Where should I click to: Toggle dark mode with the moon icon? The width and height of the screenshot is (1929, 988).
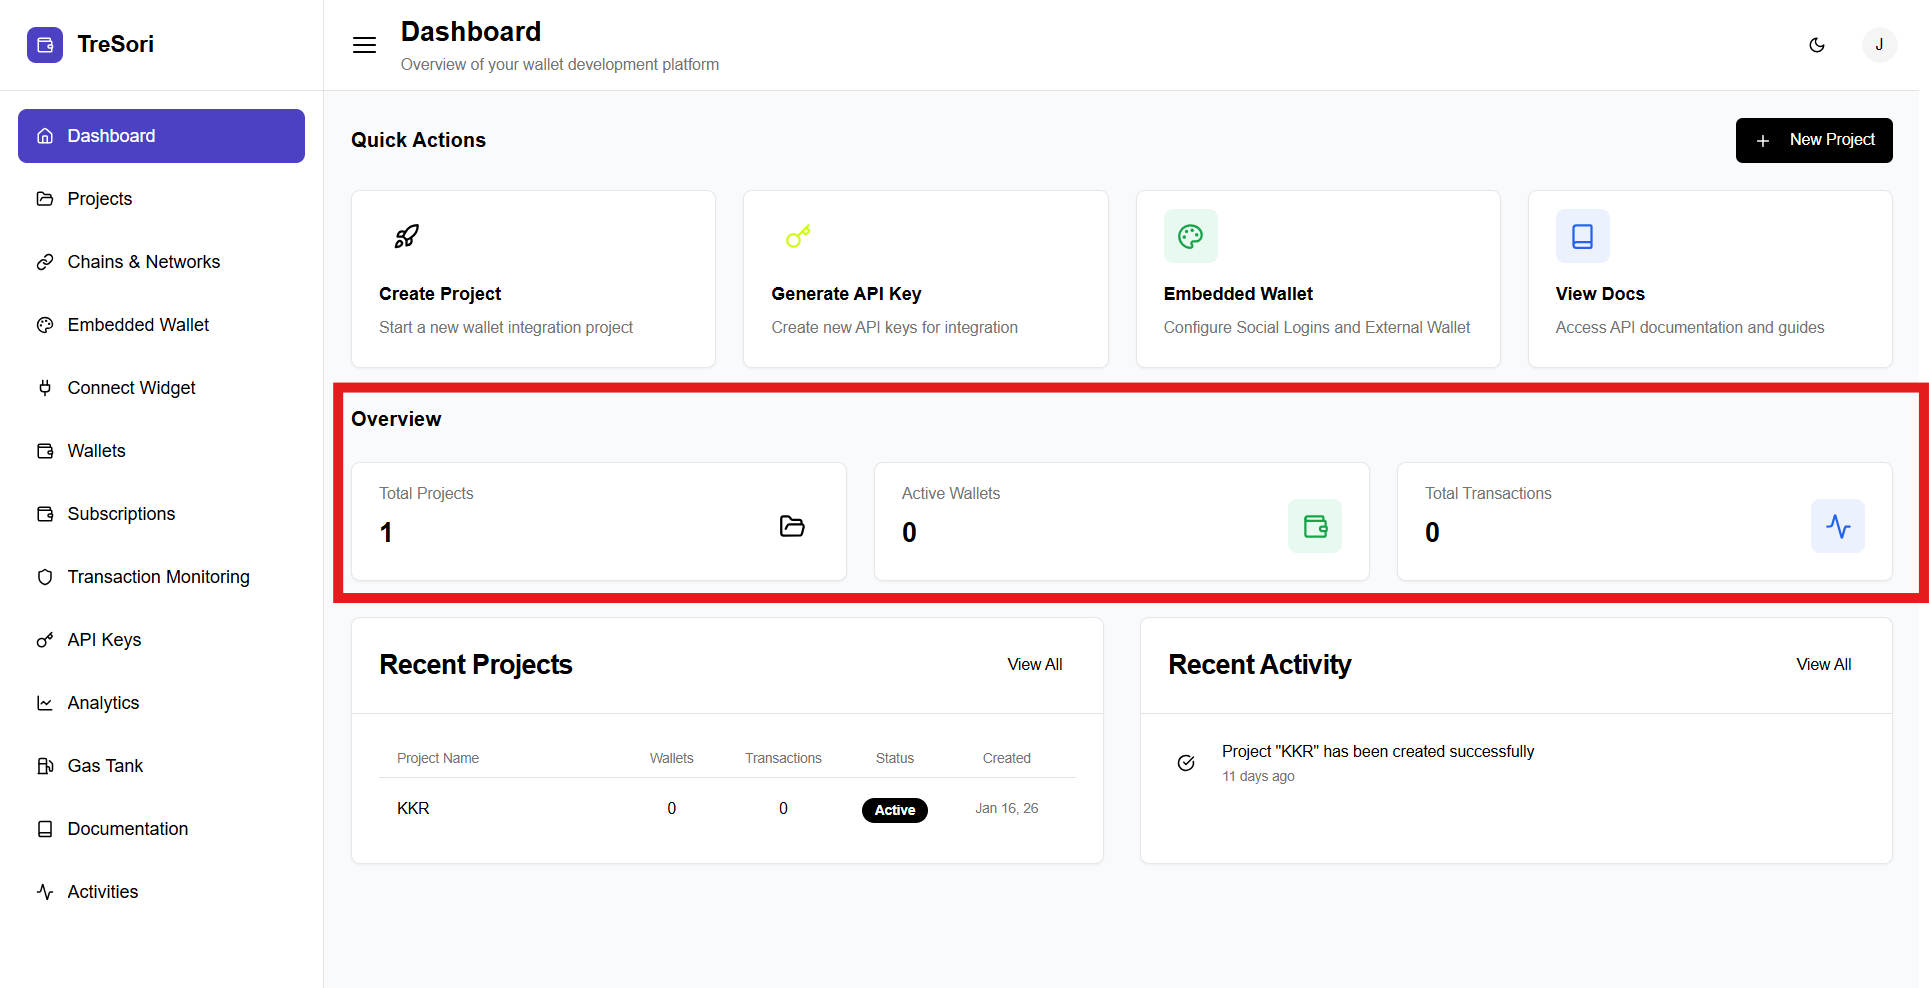tap(1817, 45)
